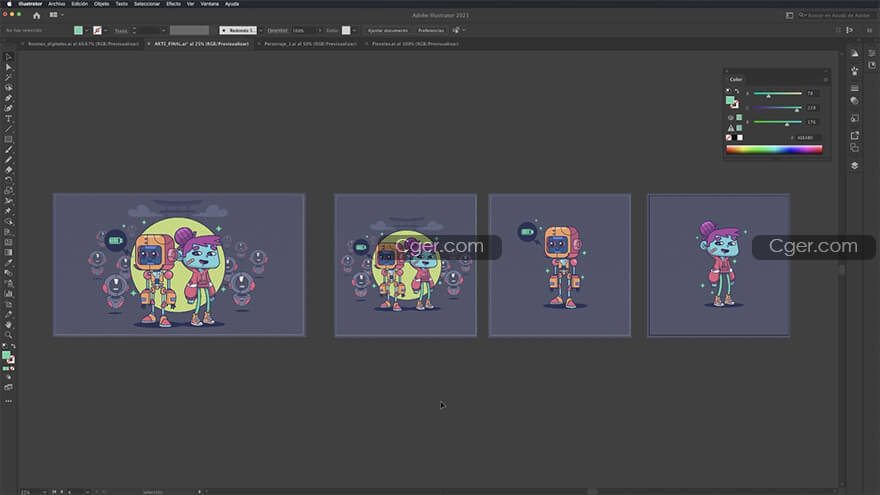The width and height of the screenshot is (880, 495).
Task: Click the Ajustar documento button
Action: (388, 30)
